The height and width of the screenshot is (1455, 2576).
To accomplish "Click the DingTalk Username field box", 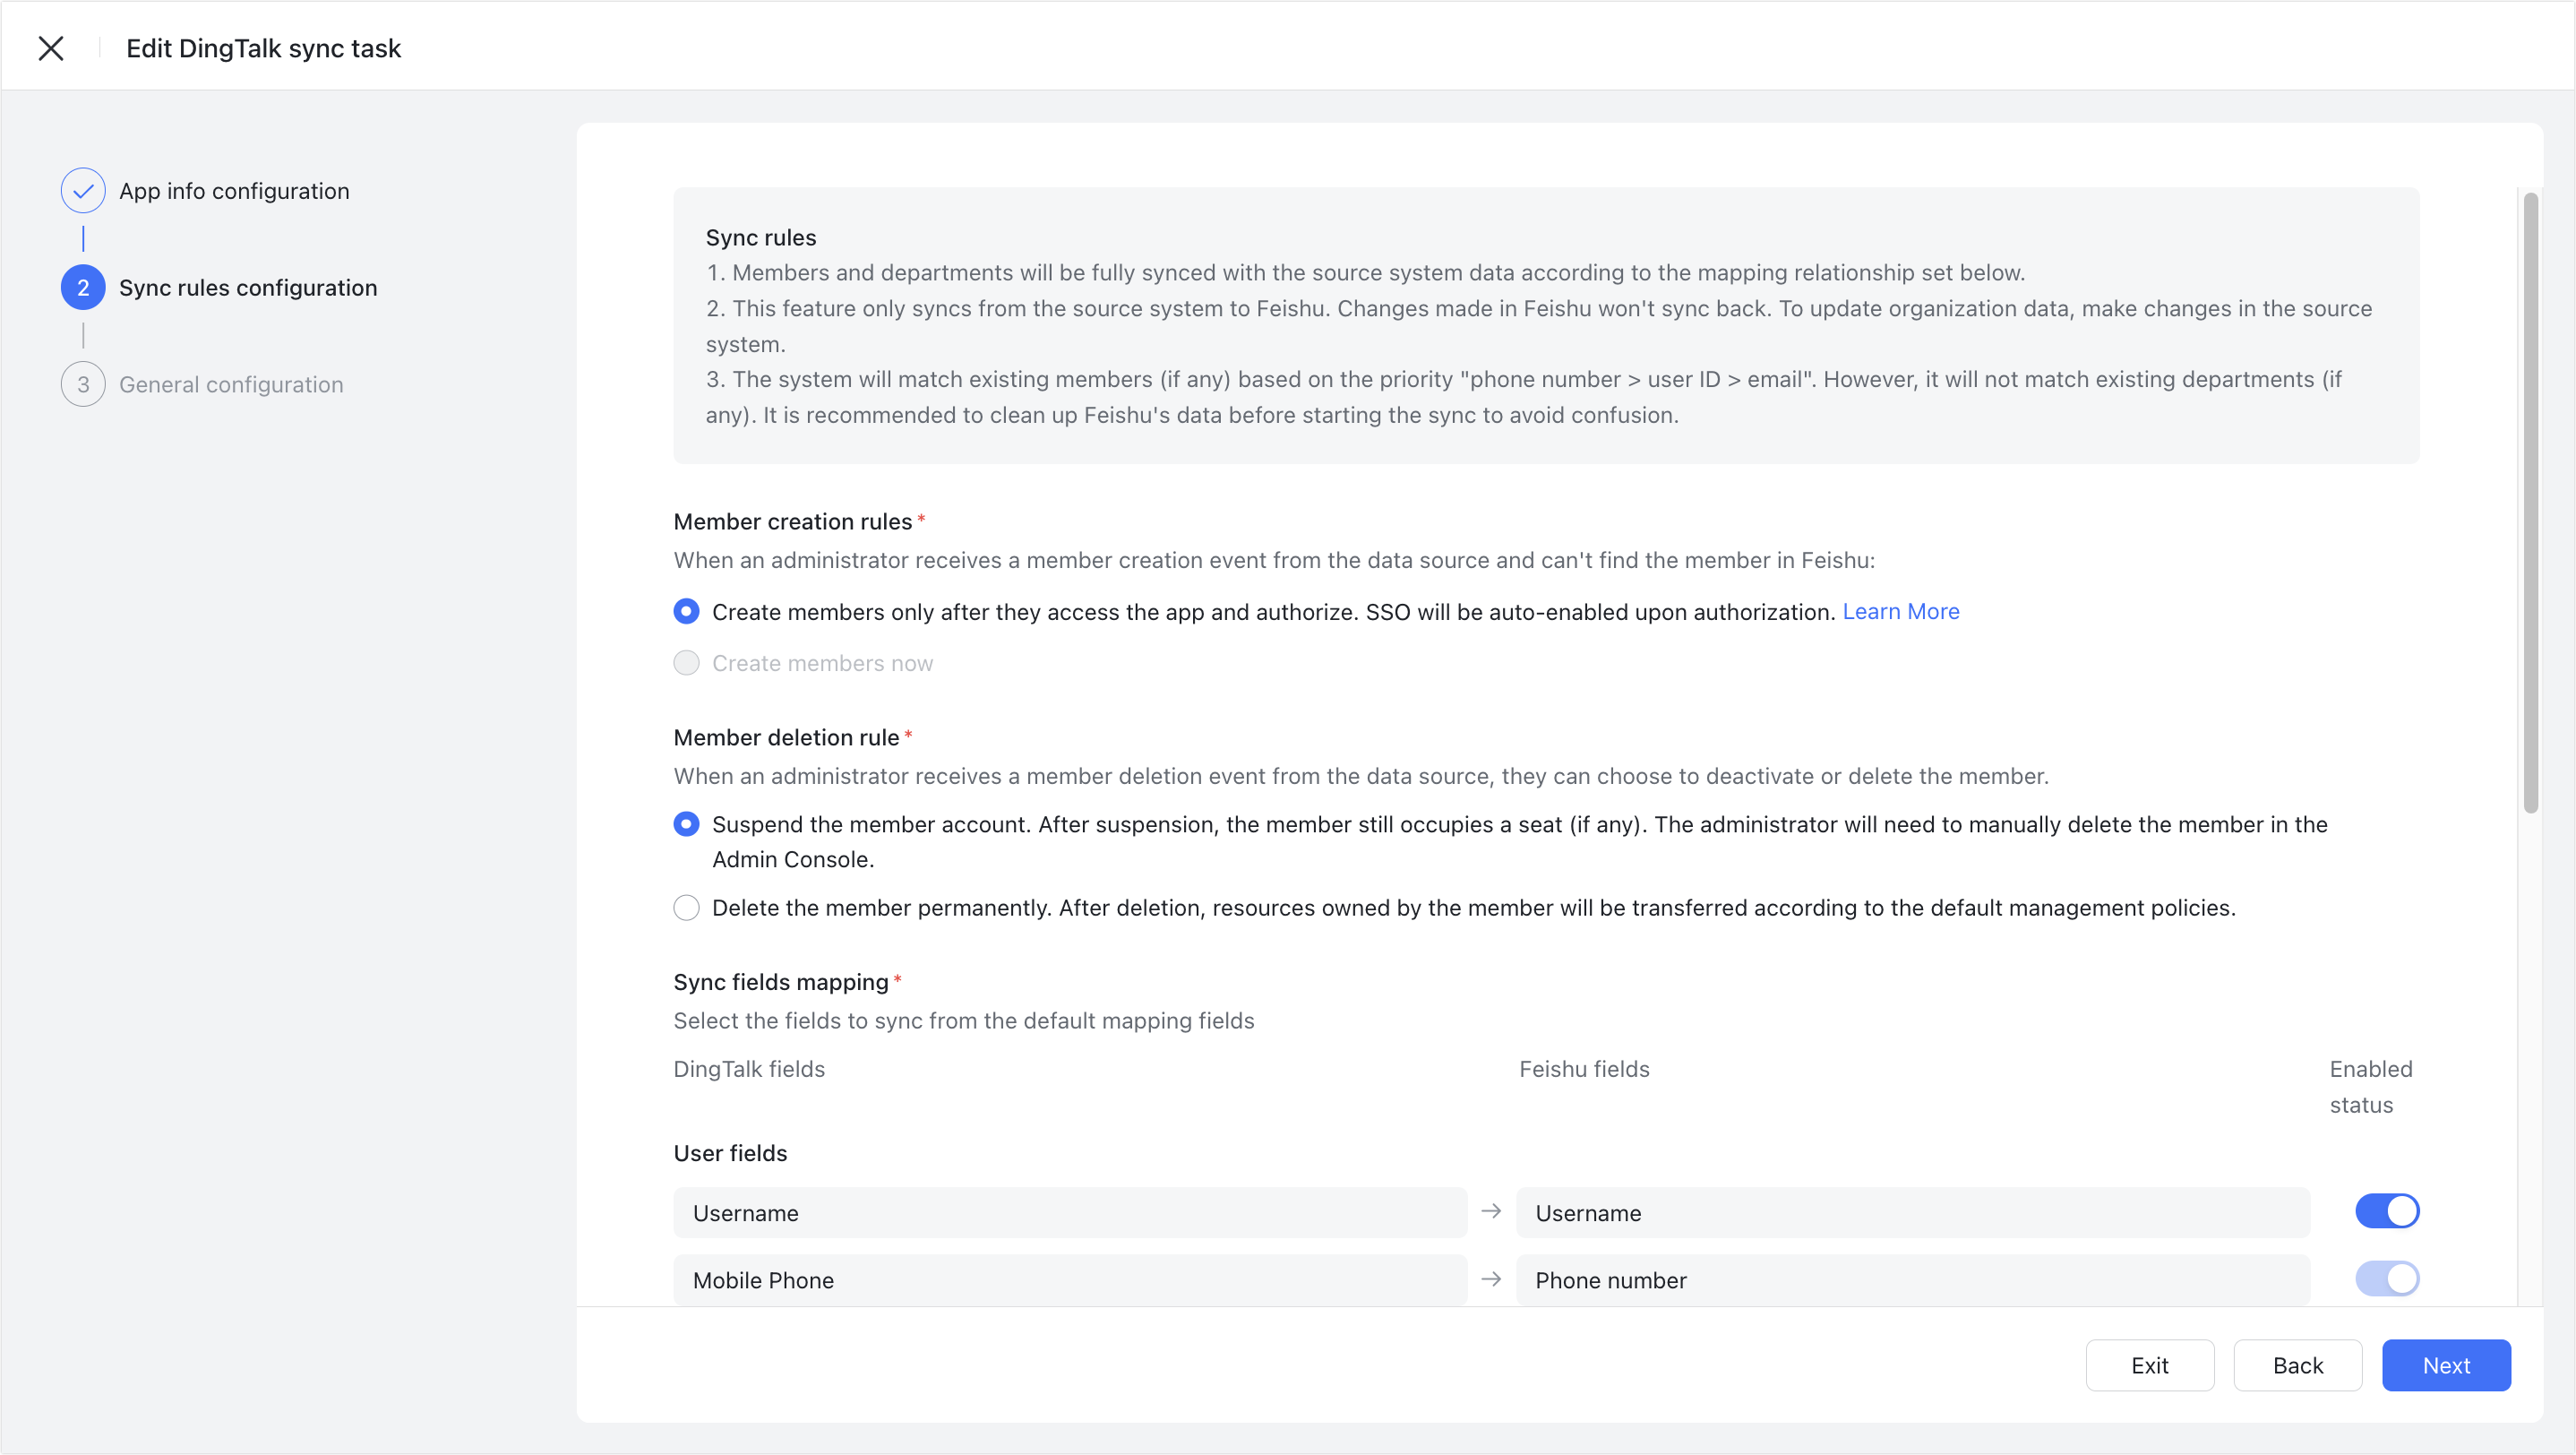I will [1070, 1212].
